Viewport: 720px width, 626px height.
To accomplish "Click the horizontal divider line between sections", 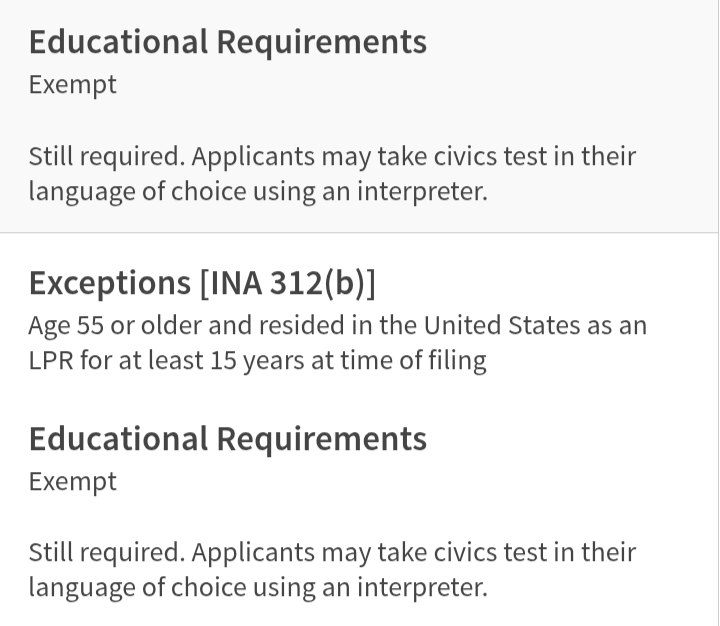I will point(360,233).
